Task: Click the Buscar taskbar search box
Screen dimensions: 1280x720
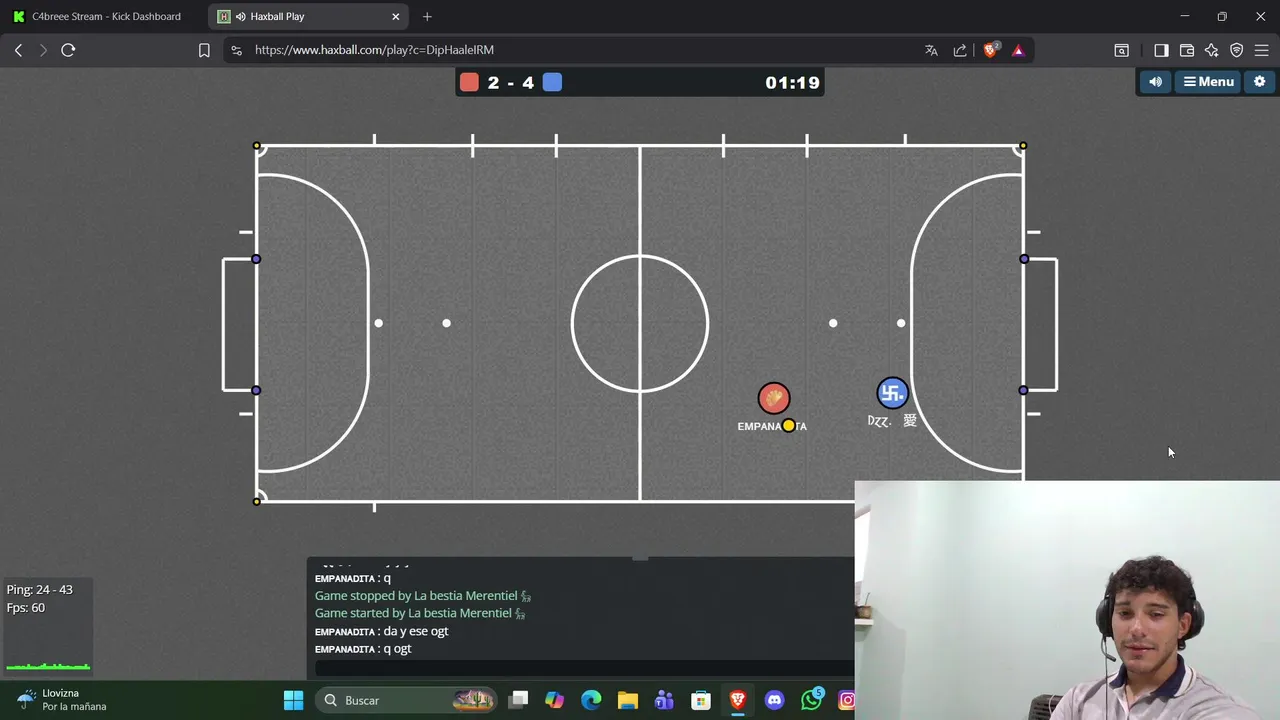Action: pos(408,700)
